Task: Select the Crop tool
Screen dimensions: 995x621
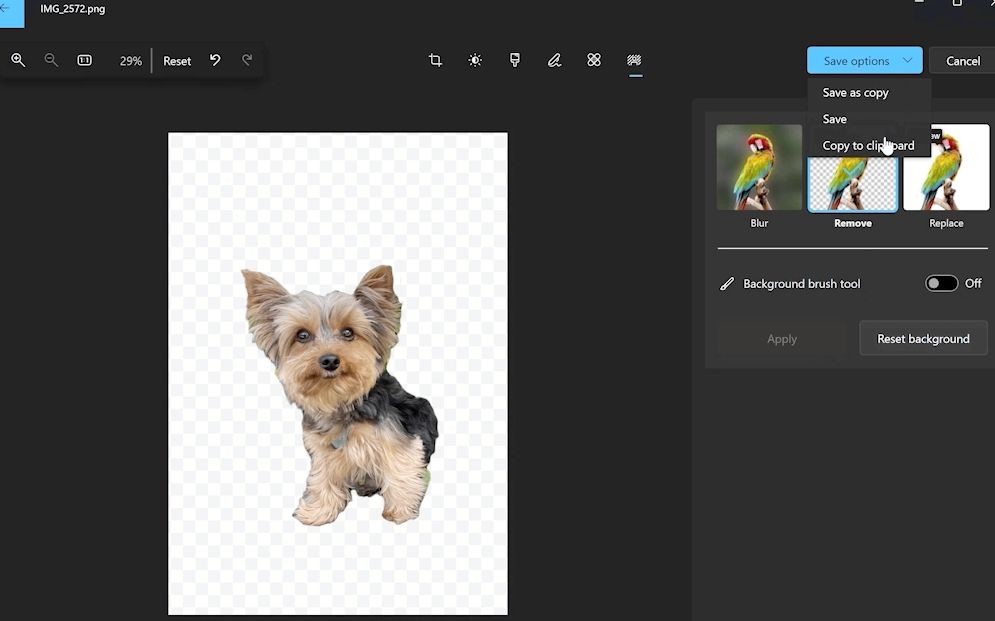Action: [435, 60]
